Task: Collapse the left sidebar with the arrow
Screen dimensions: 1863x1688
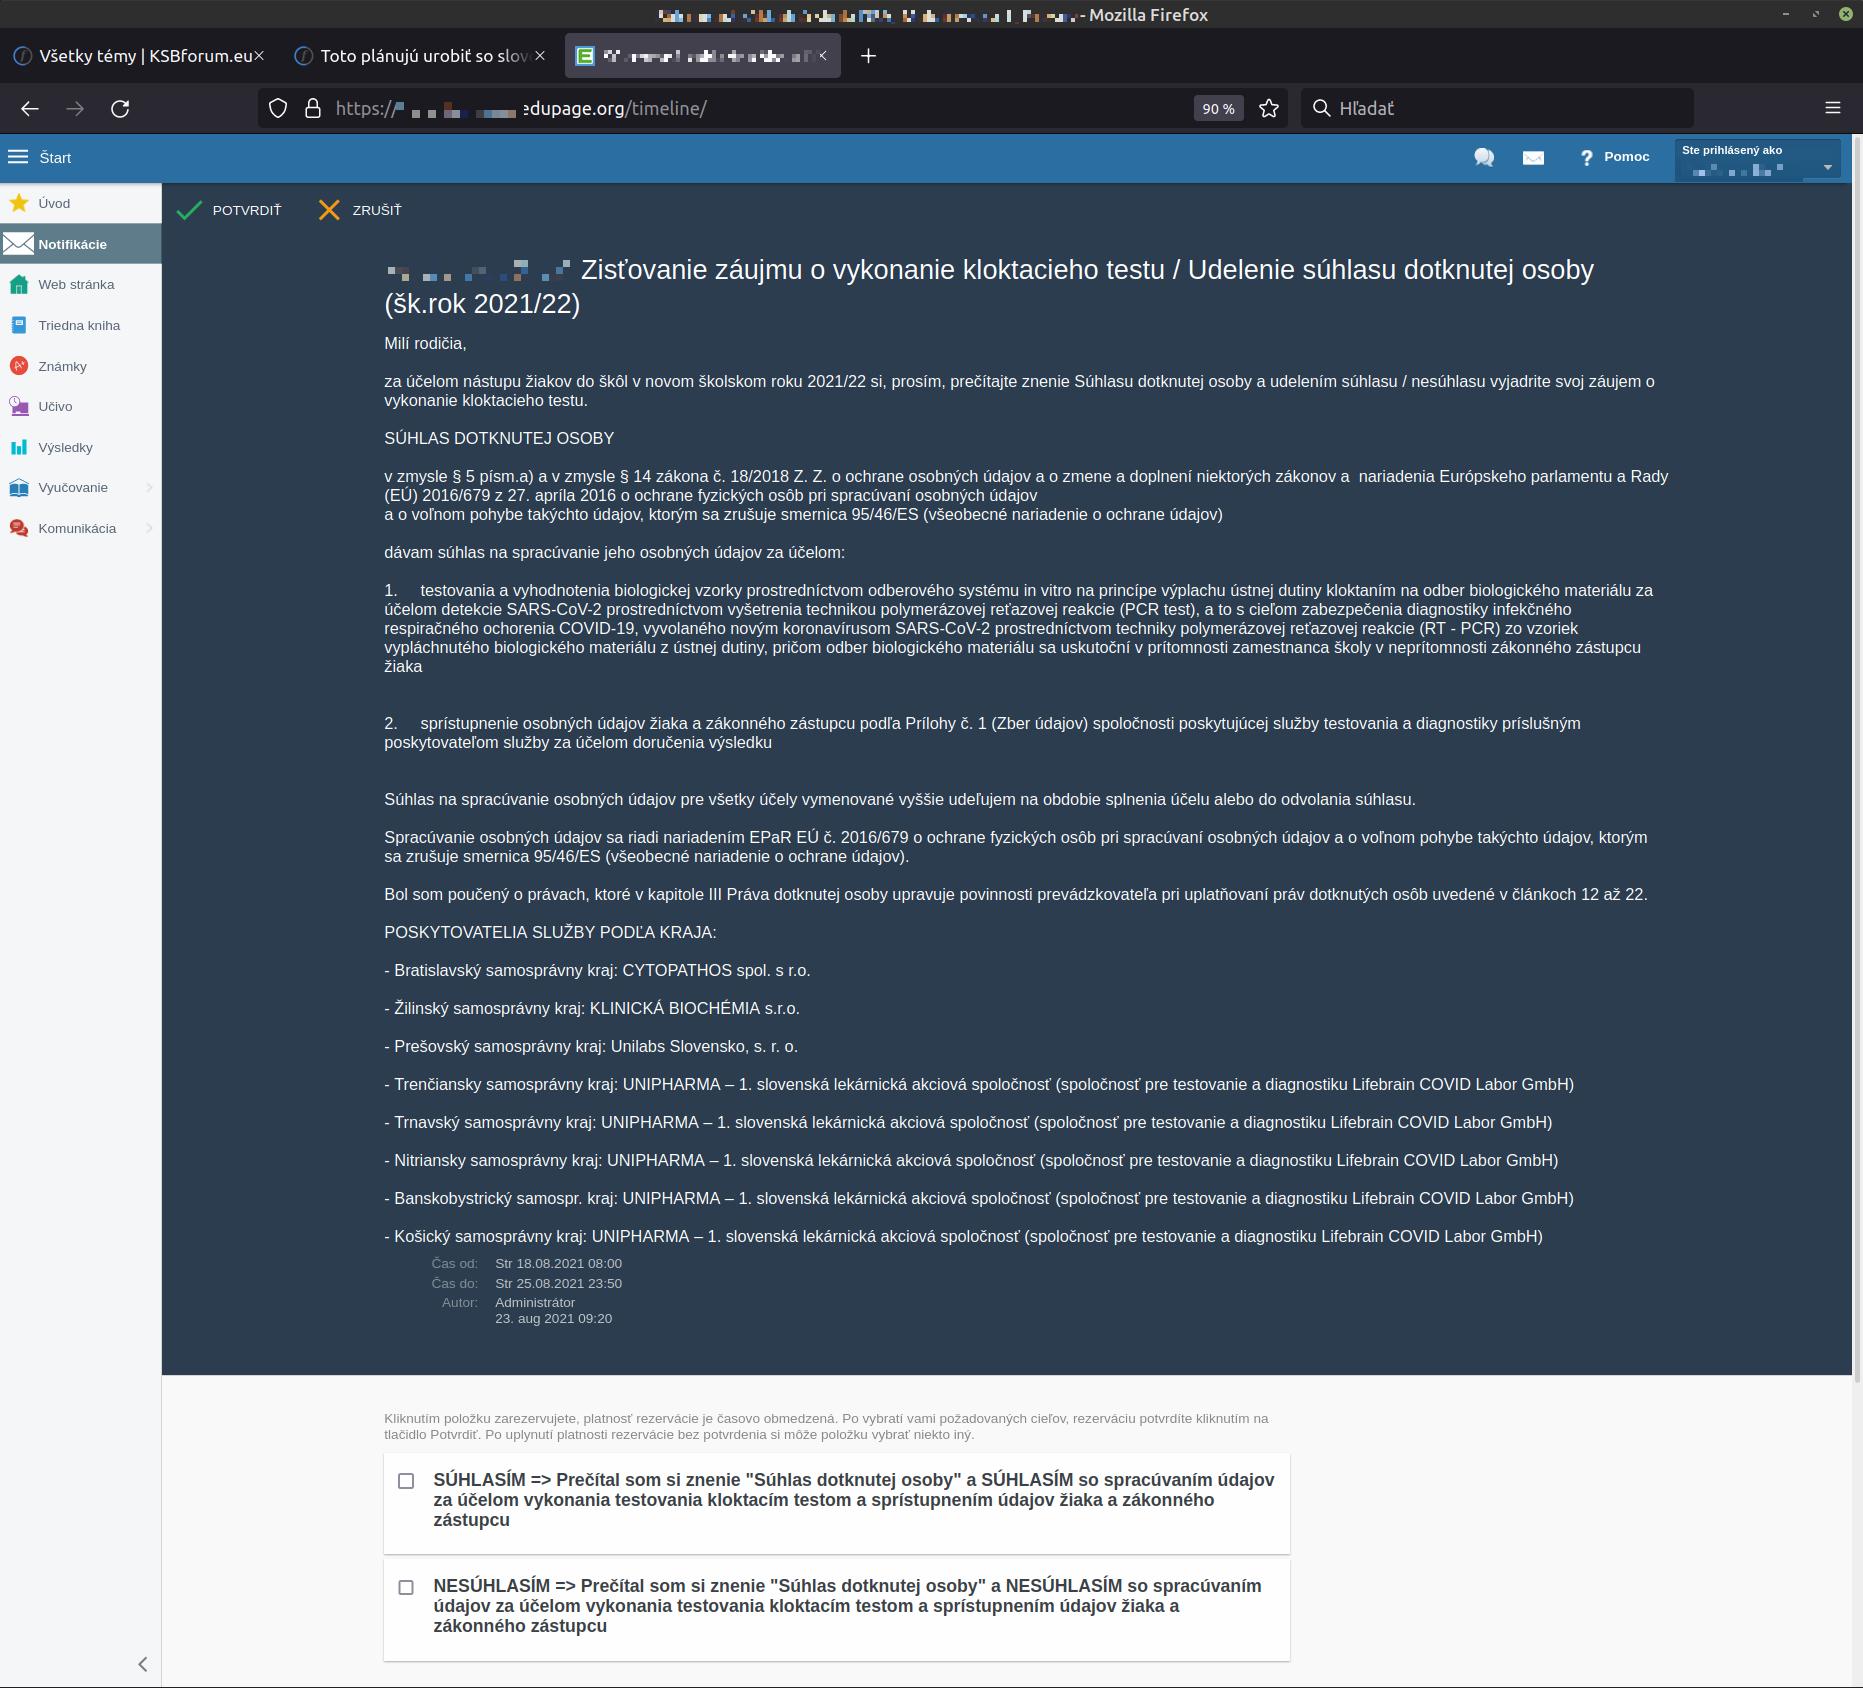Action: pos(142,1664)
